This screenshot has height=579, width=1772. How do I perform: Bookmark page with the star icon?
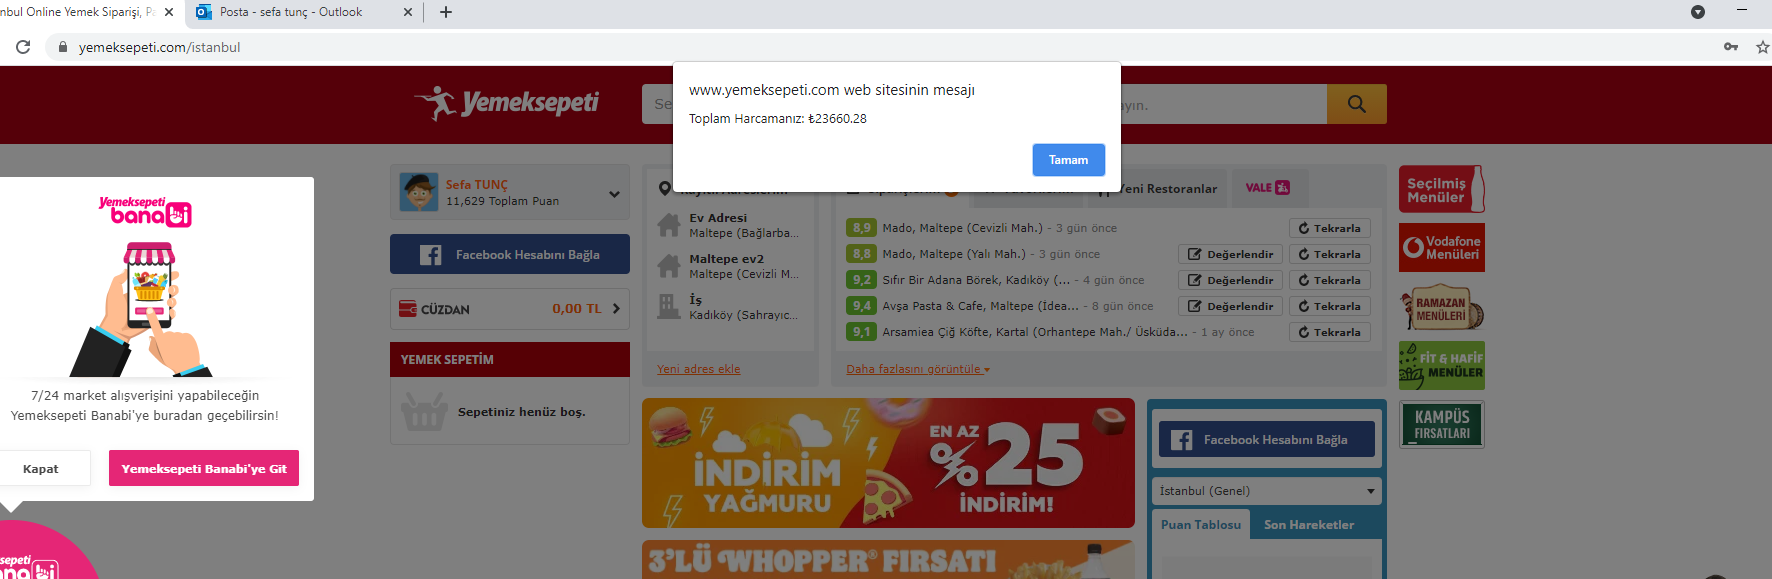click(1762, 47)
